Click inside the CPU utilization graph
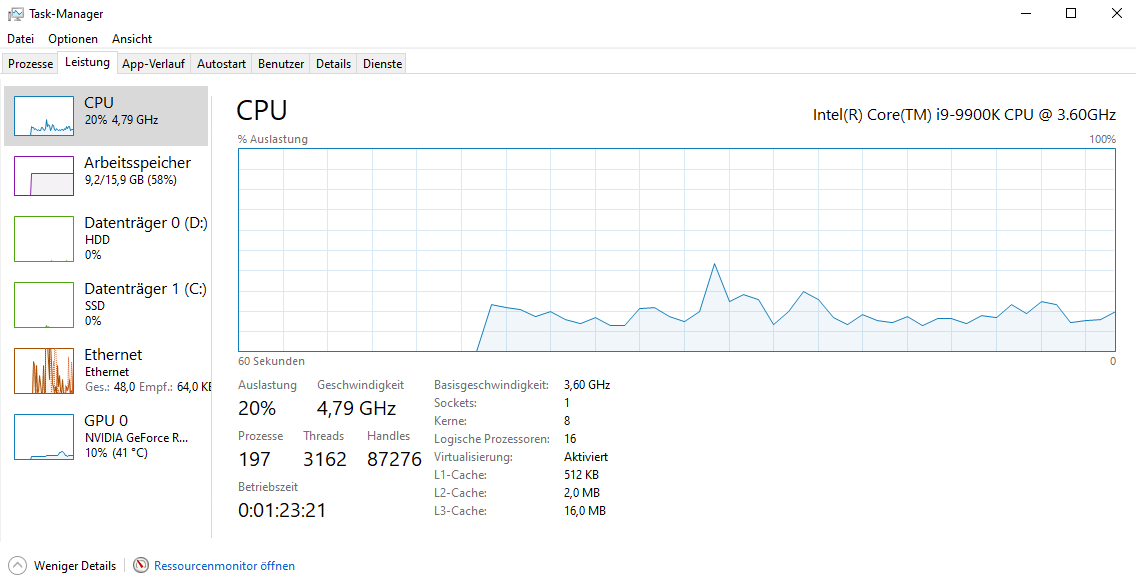This screenshot has height=587, width=1136. [677, 250]
